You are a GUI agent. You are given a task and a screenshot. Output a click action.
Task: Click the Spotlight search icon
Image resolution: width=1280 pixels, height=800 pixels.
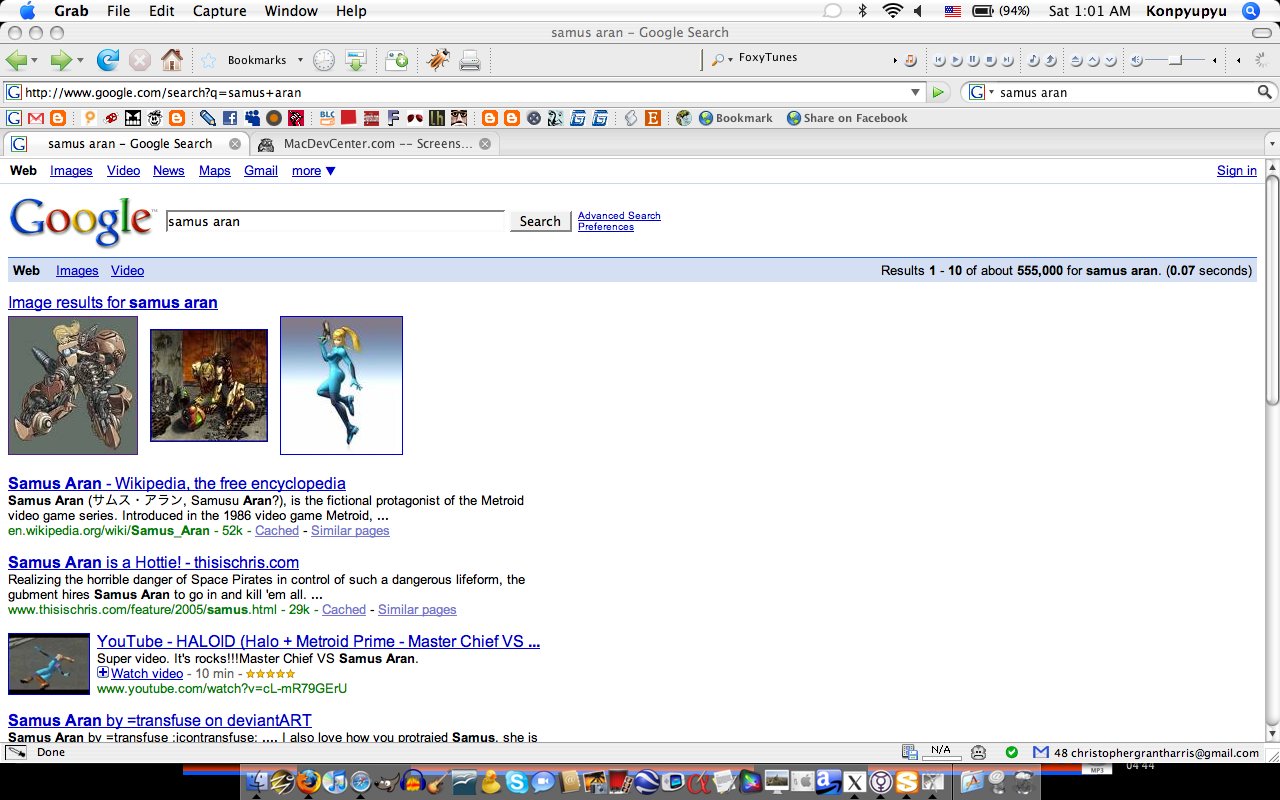1250,11
